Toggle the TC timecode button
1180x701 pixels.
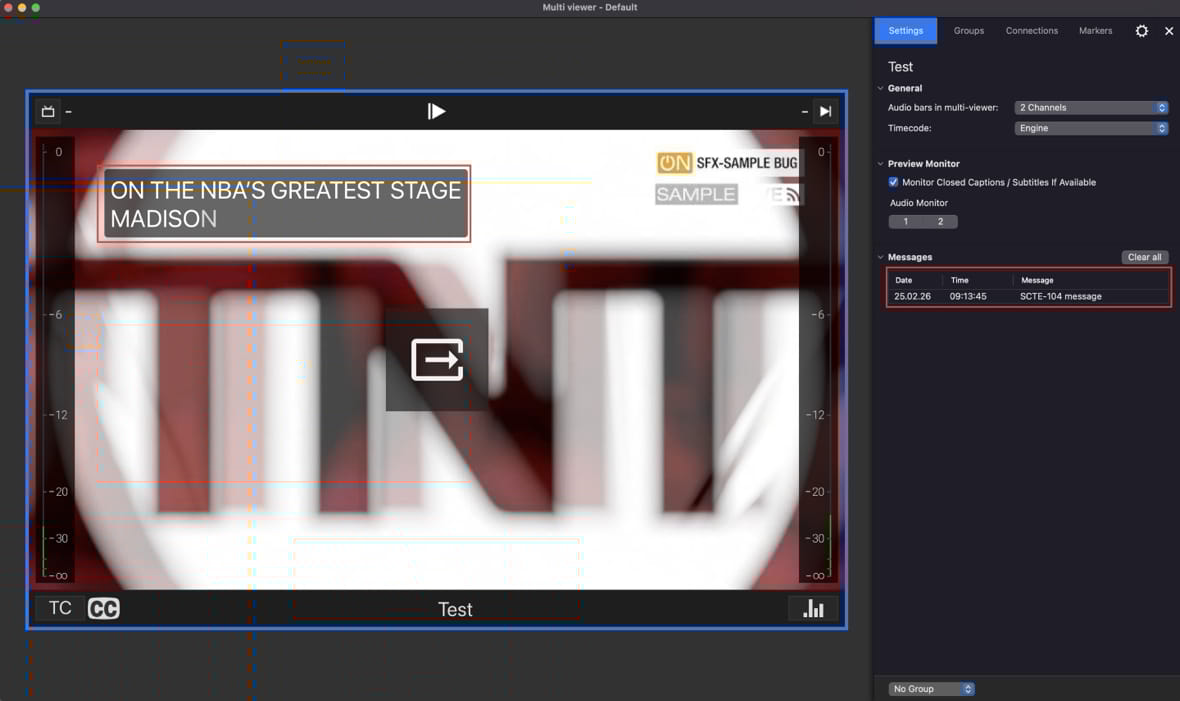[x=60, y=608]
